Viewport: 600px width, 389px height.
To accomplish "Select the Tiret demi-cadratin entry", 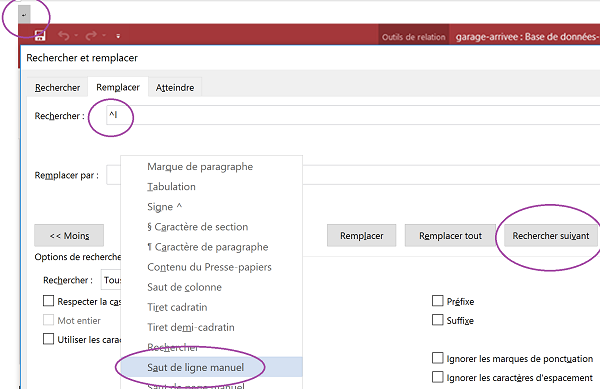I will click(212, 327).
